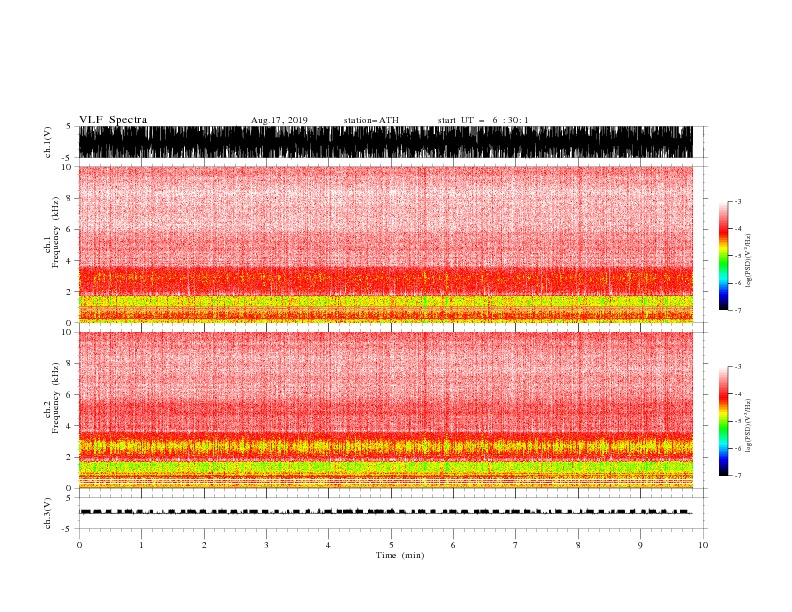Click the "9" tick on the Time axis
The height and width of the screenshot is (612, 792).
point(640,545)
